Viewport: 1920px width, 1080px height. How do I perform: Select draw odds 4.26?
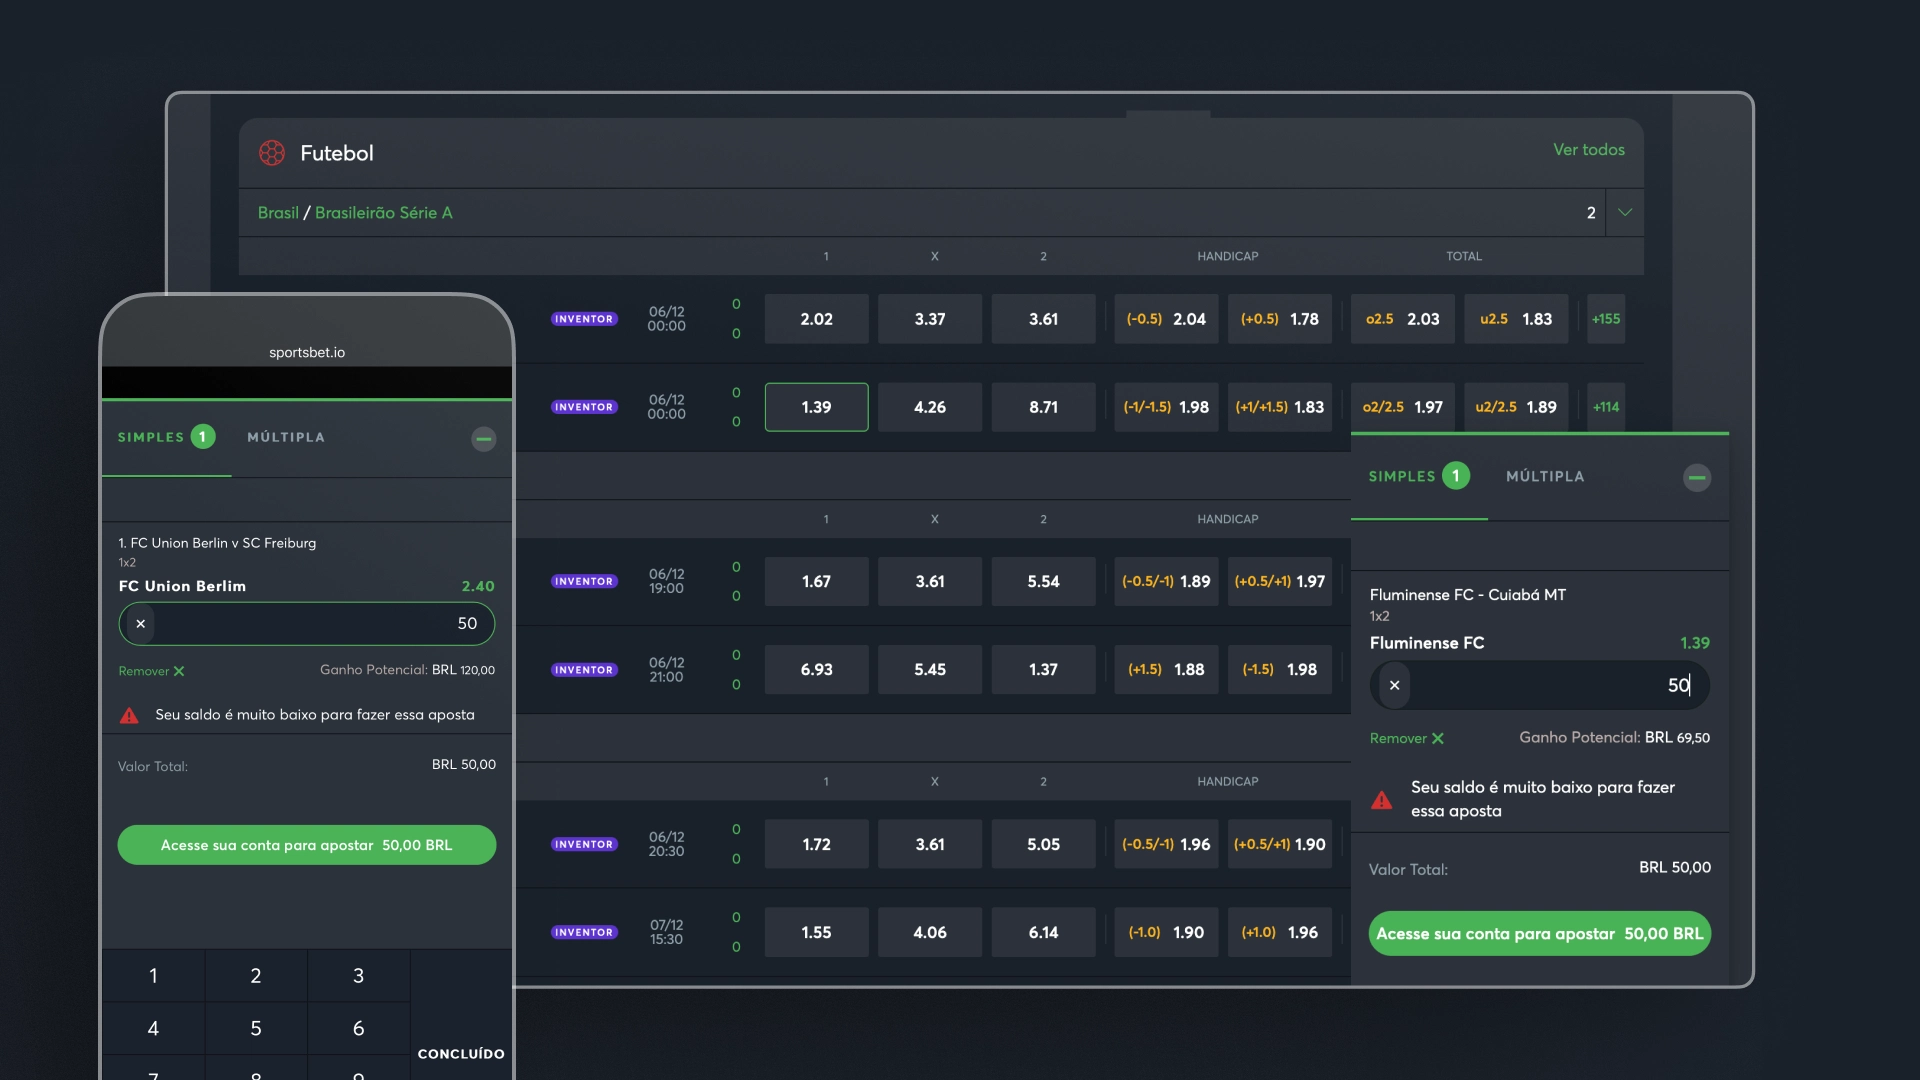coord(930,407)
